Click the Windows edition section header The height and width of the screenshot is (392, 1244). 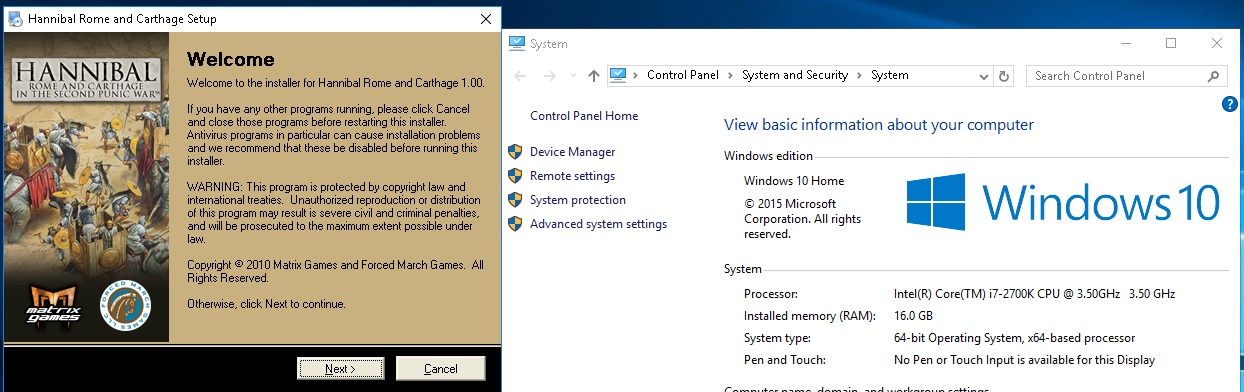click(x=768, y=156)
